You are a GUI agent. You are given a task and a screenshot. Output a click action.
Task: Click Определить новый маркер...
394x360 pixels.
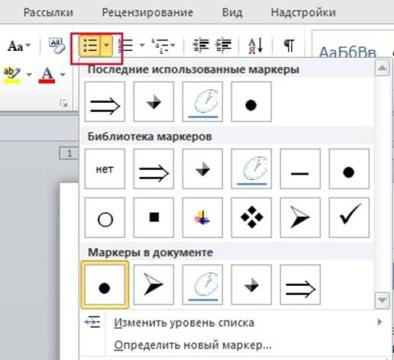point(193,345)
